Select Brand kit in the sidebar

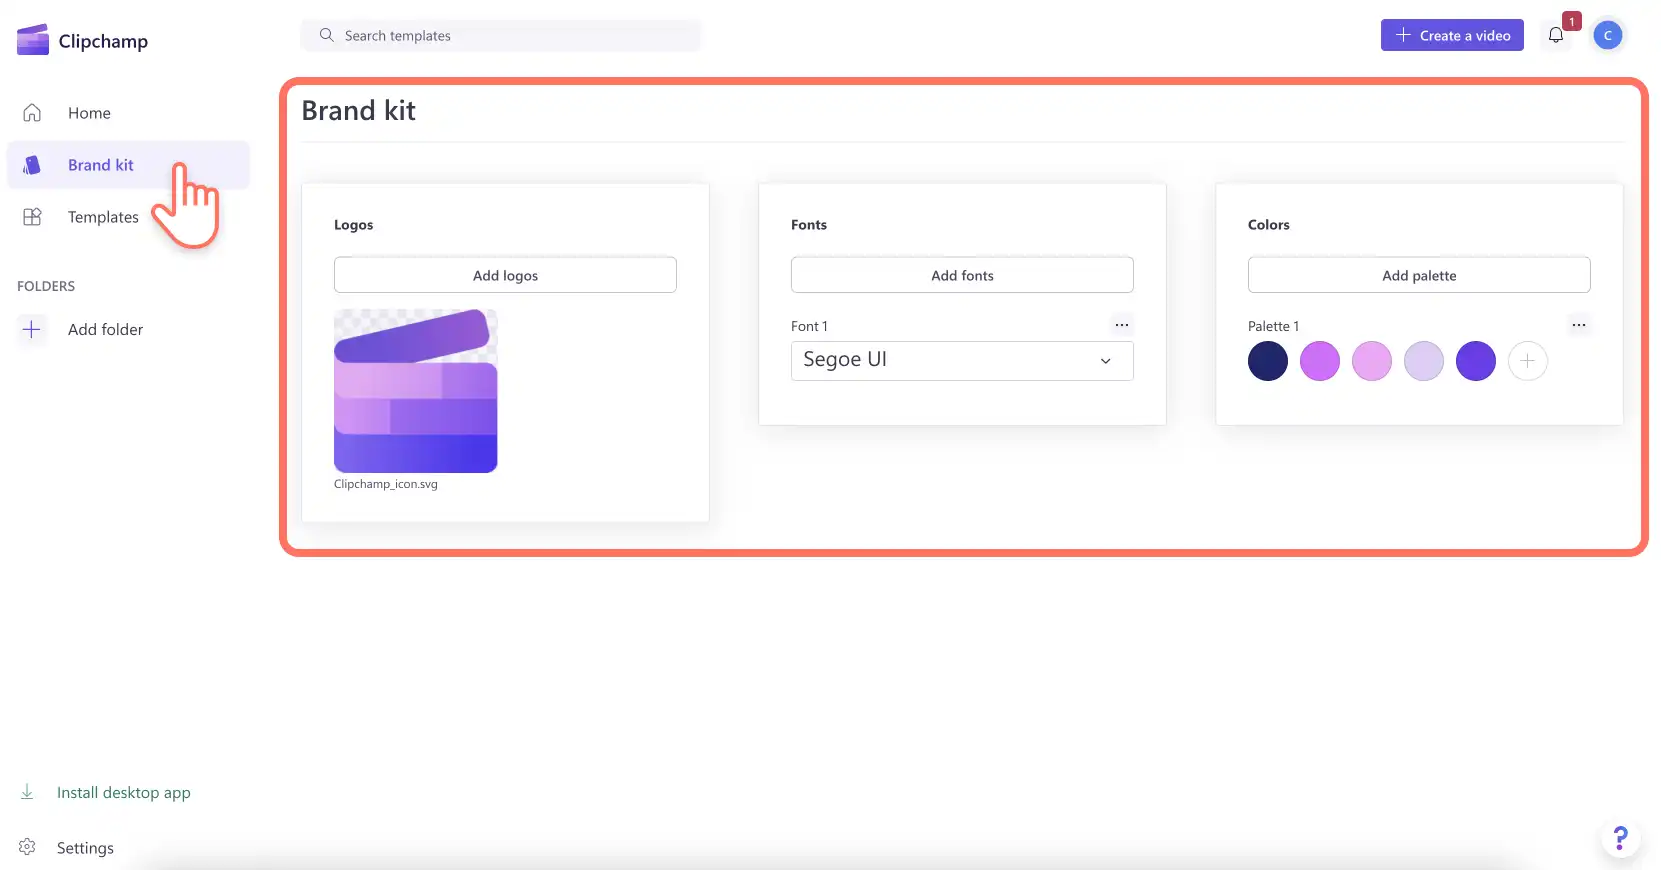click(x=100, y=165)
